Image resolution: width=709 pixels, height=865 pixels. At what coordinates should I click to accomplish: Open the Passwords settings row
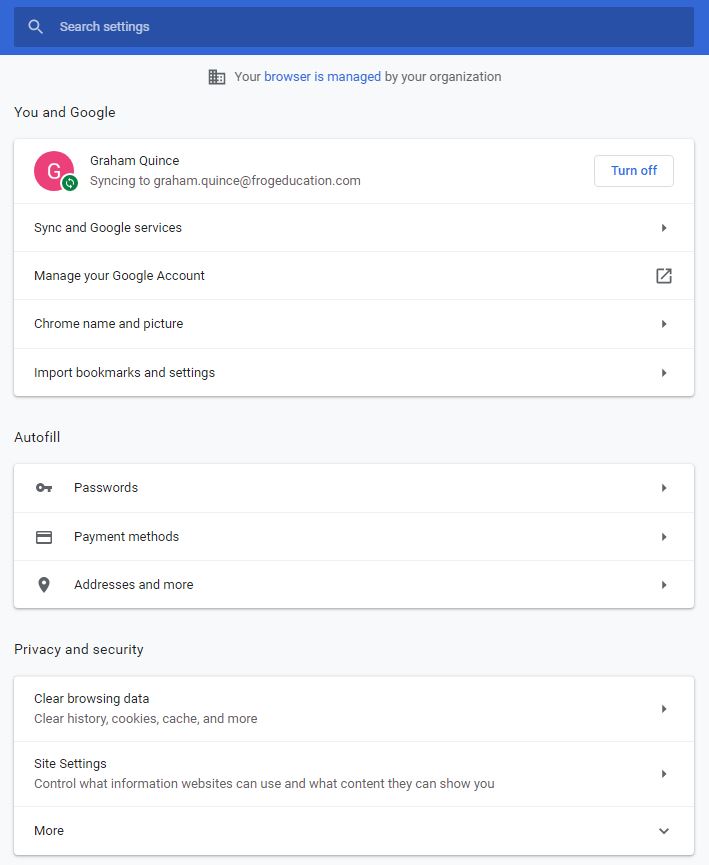[354, 488]
